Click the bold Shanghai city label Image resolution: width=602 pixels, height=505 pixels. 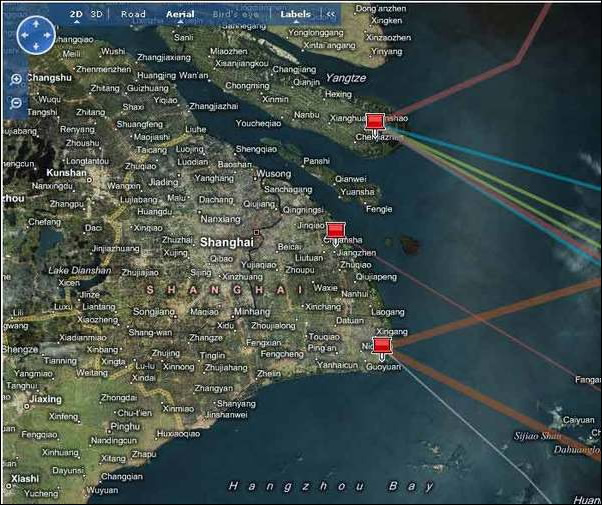(227, 242)
